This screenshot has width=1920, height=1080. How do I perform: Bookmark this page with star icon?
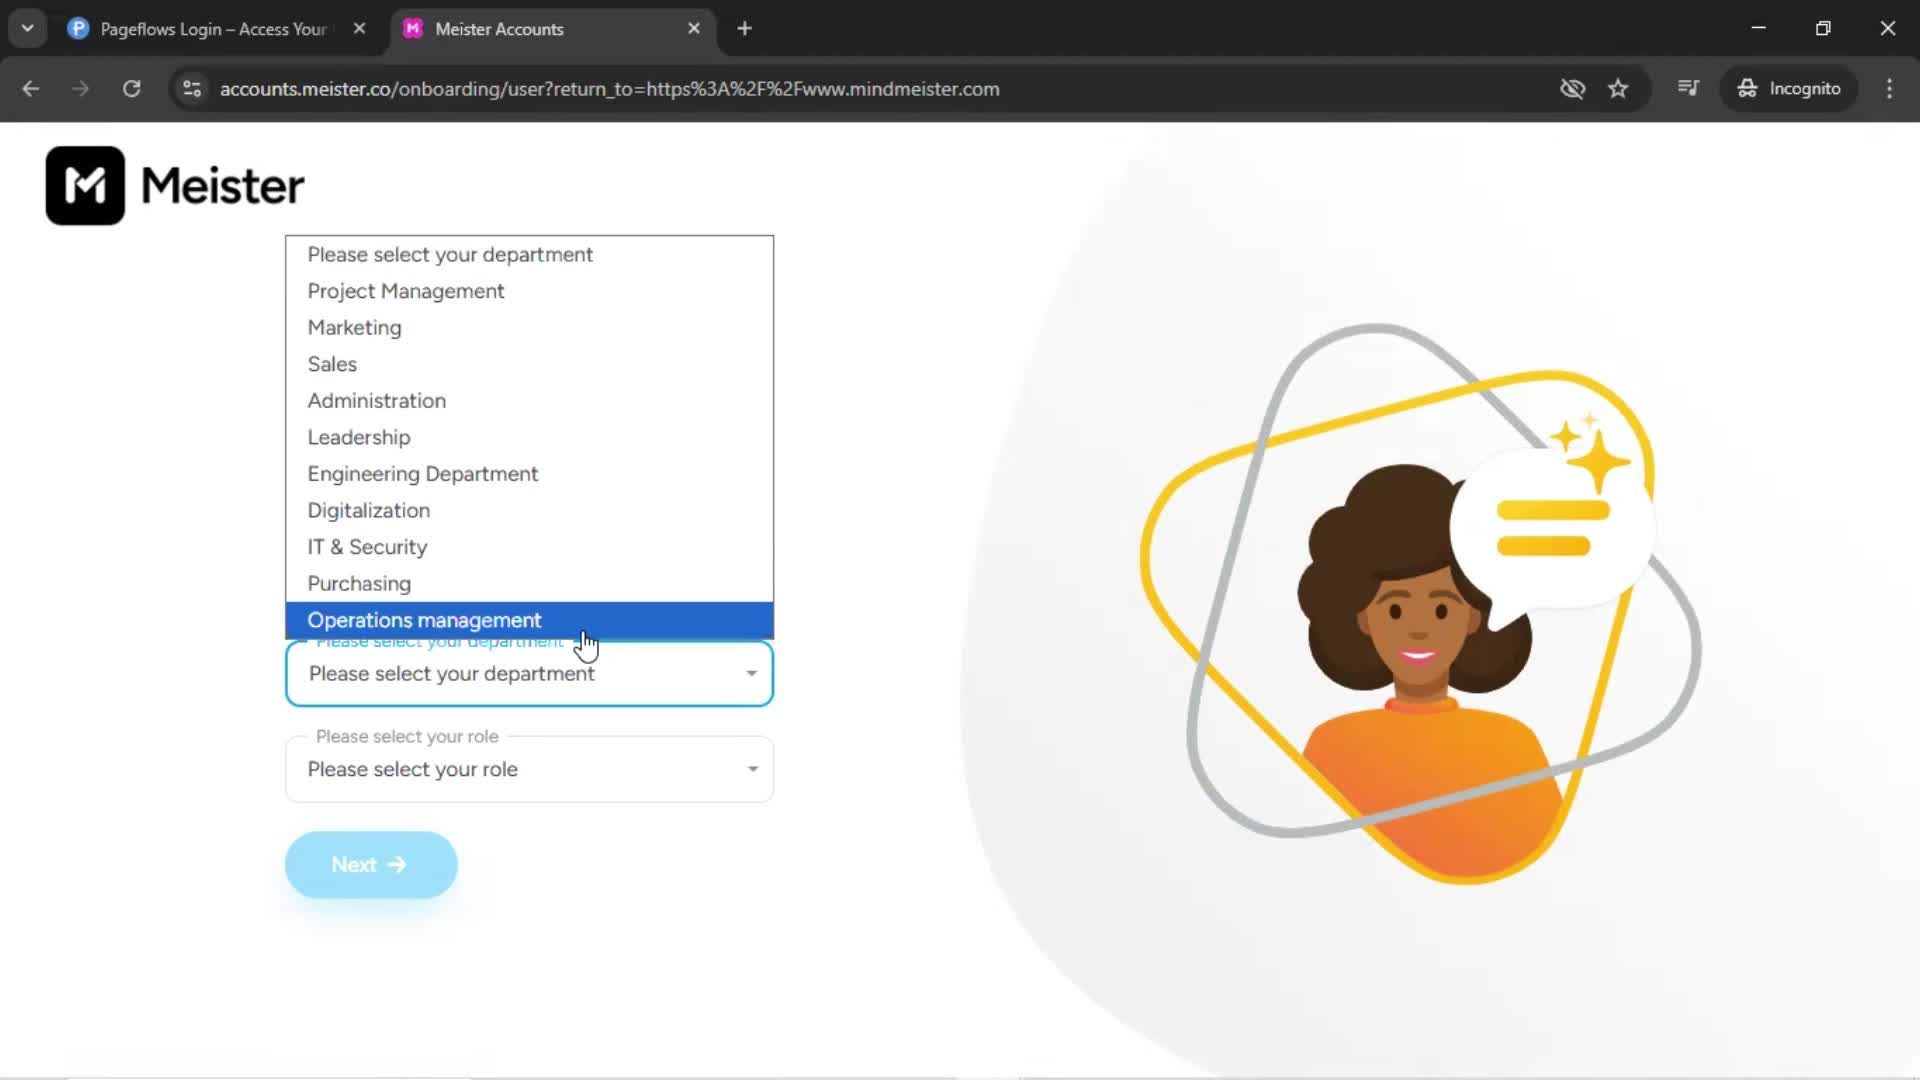1618,89
